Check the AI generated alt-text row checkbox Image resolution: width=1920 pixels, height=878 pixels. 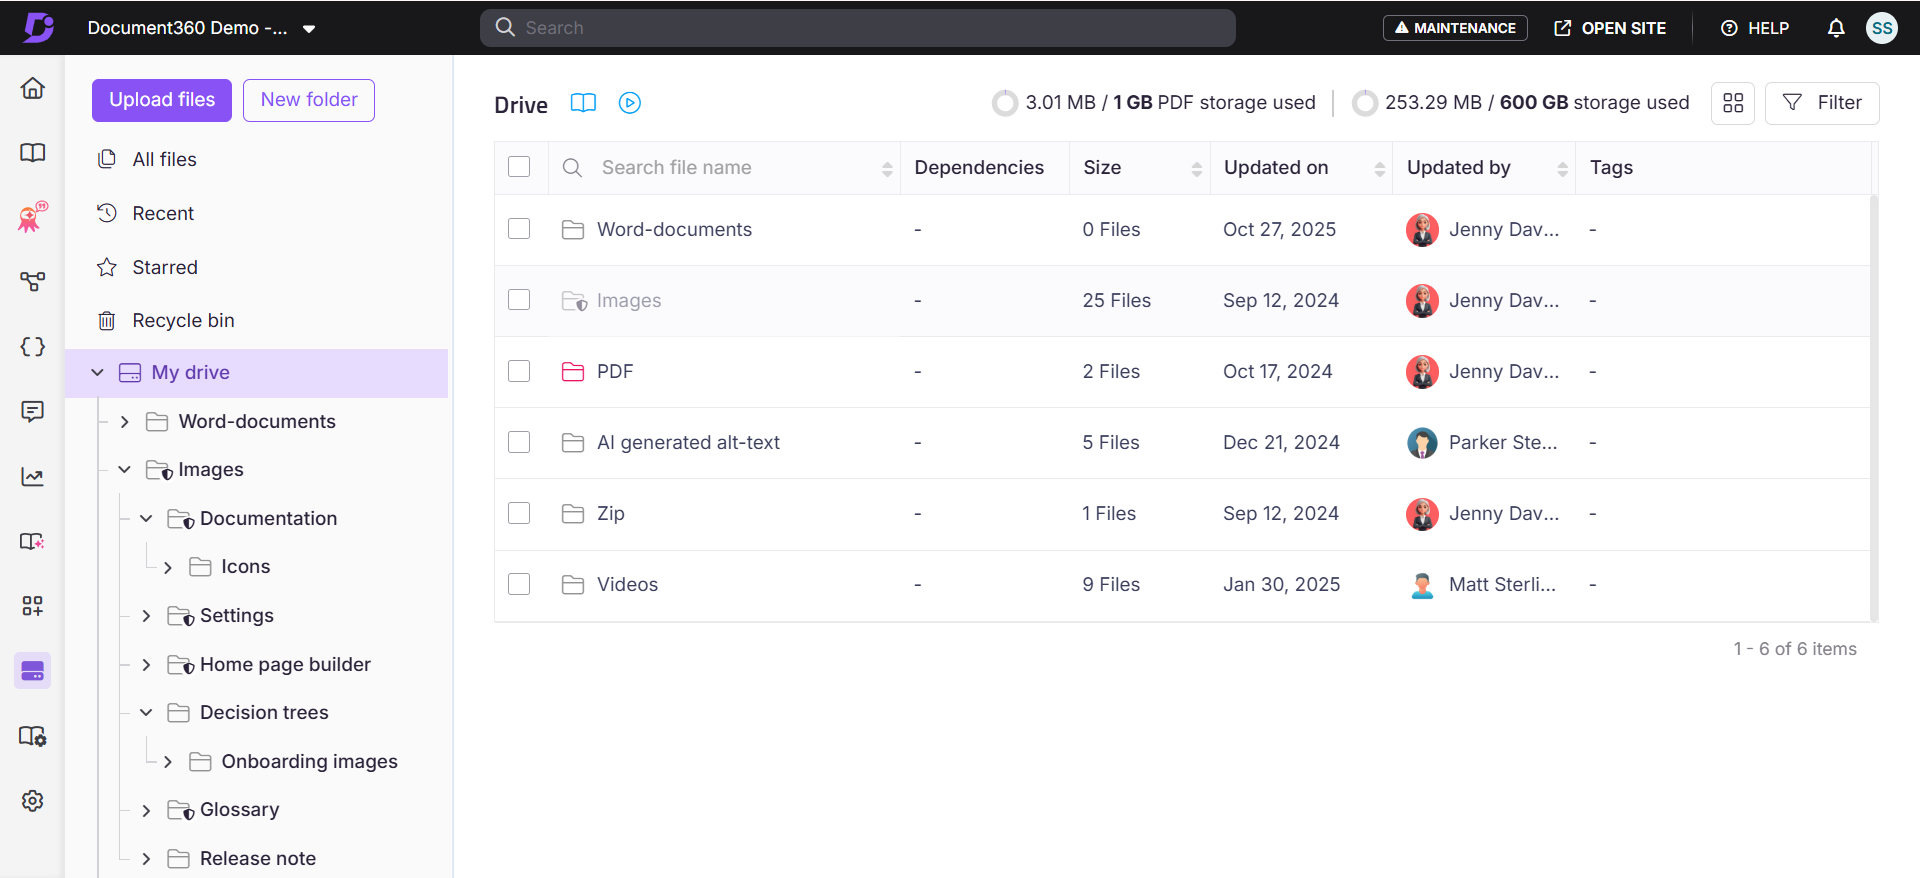tap(519, 442)
